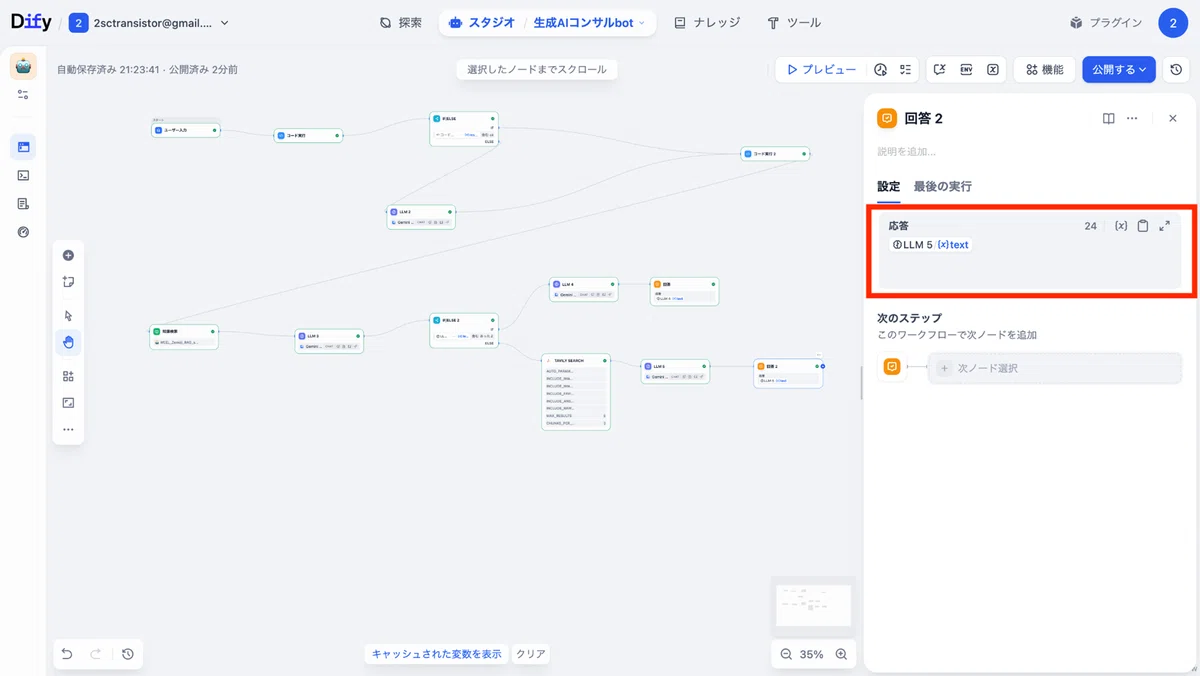Image resolution: width=1200 pixels, height=676 pixels.
Task: Select the コード実行 2 node
Action: [776, 154]
